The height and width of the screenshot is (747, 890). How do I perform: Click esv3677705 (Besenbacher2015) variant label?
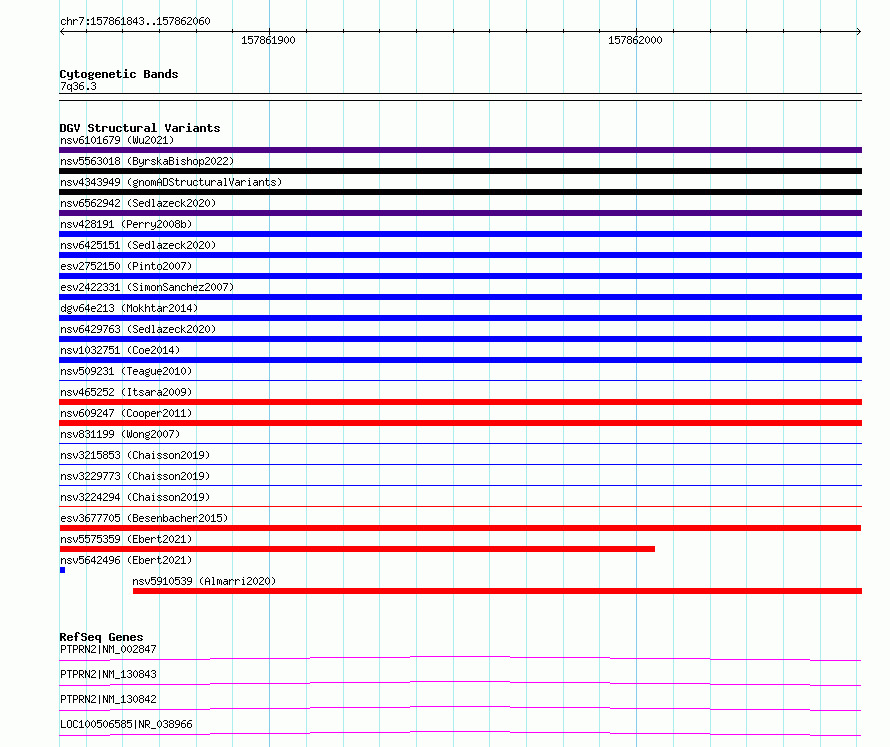click(x=144, y=518)
